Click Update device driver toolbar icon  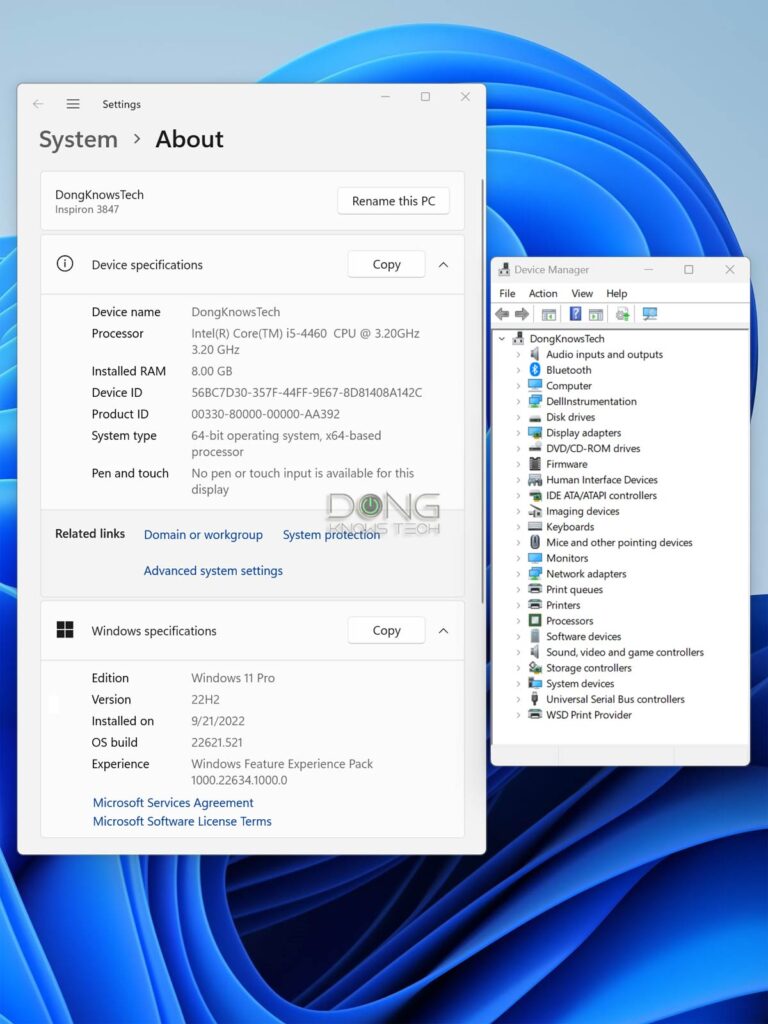click(x=622, y=314)
